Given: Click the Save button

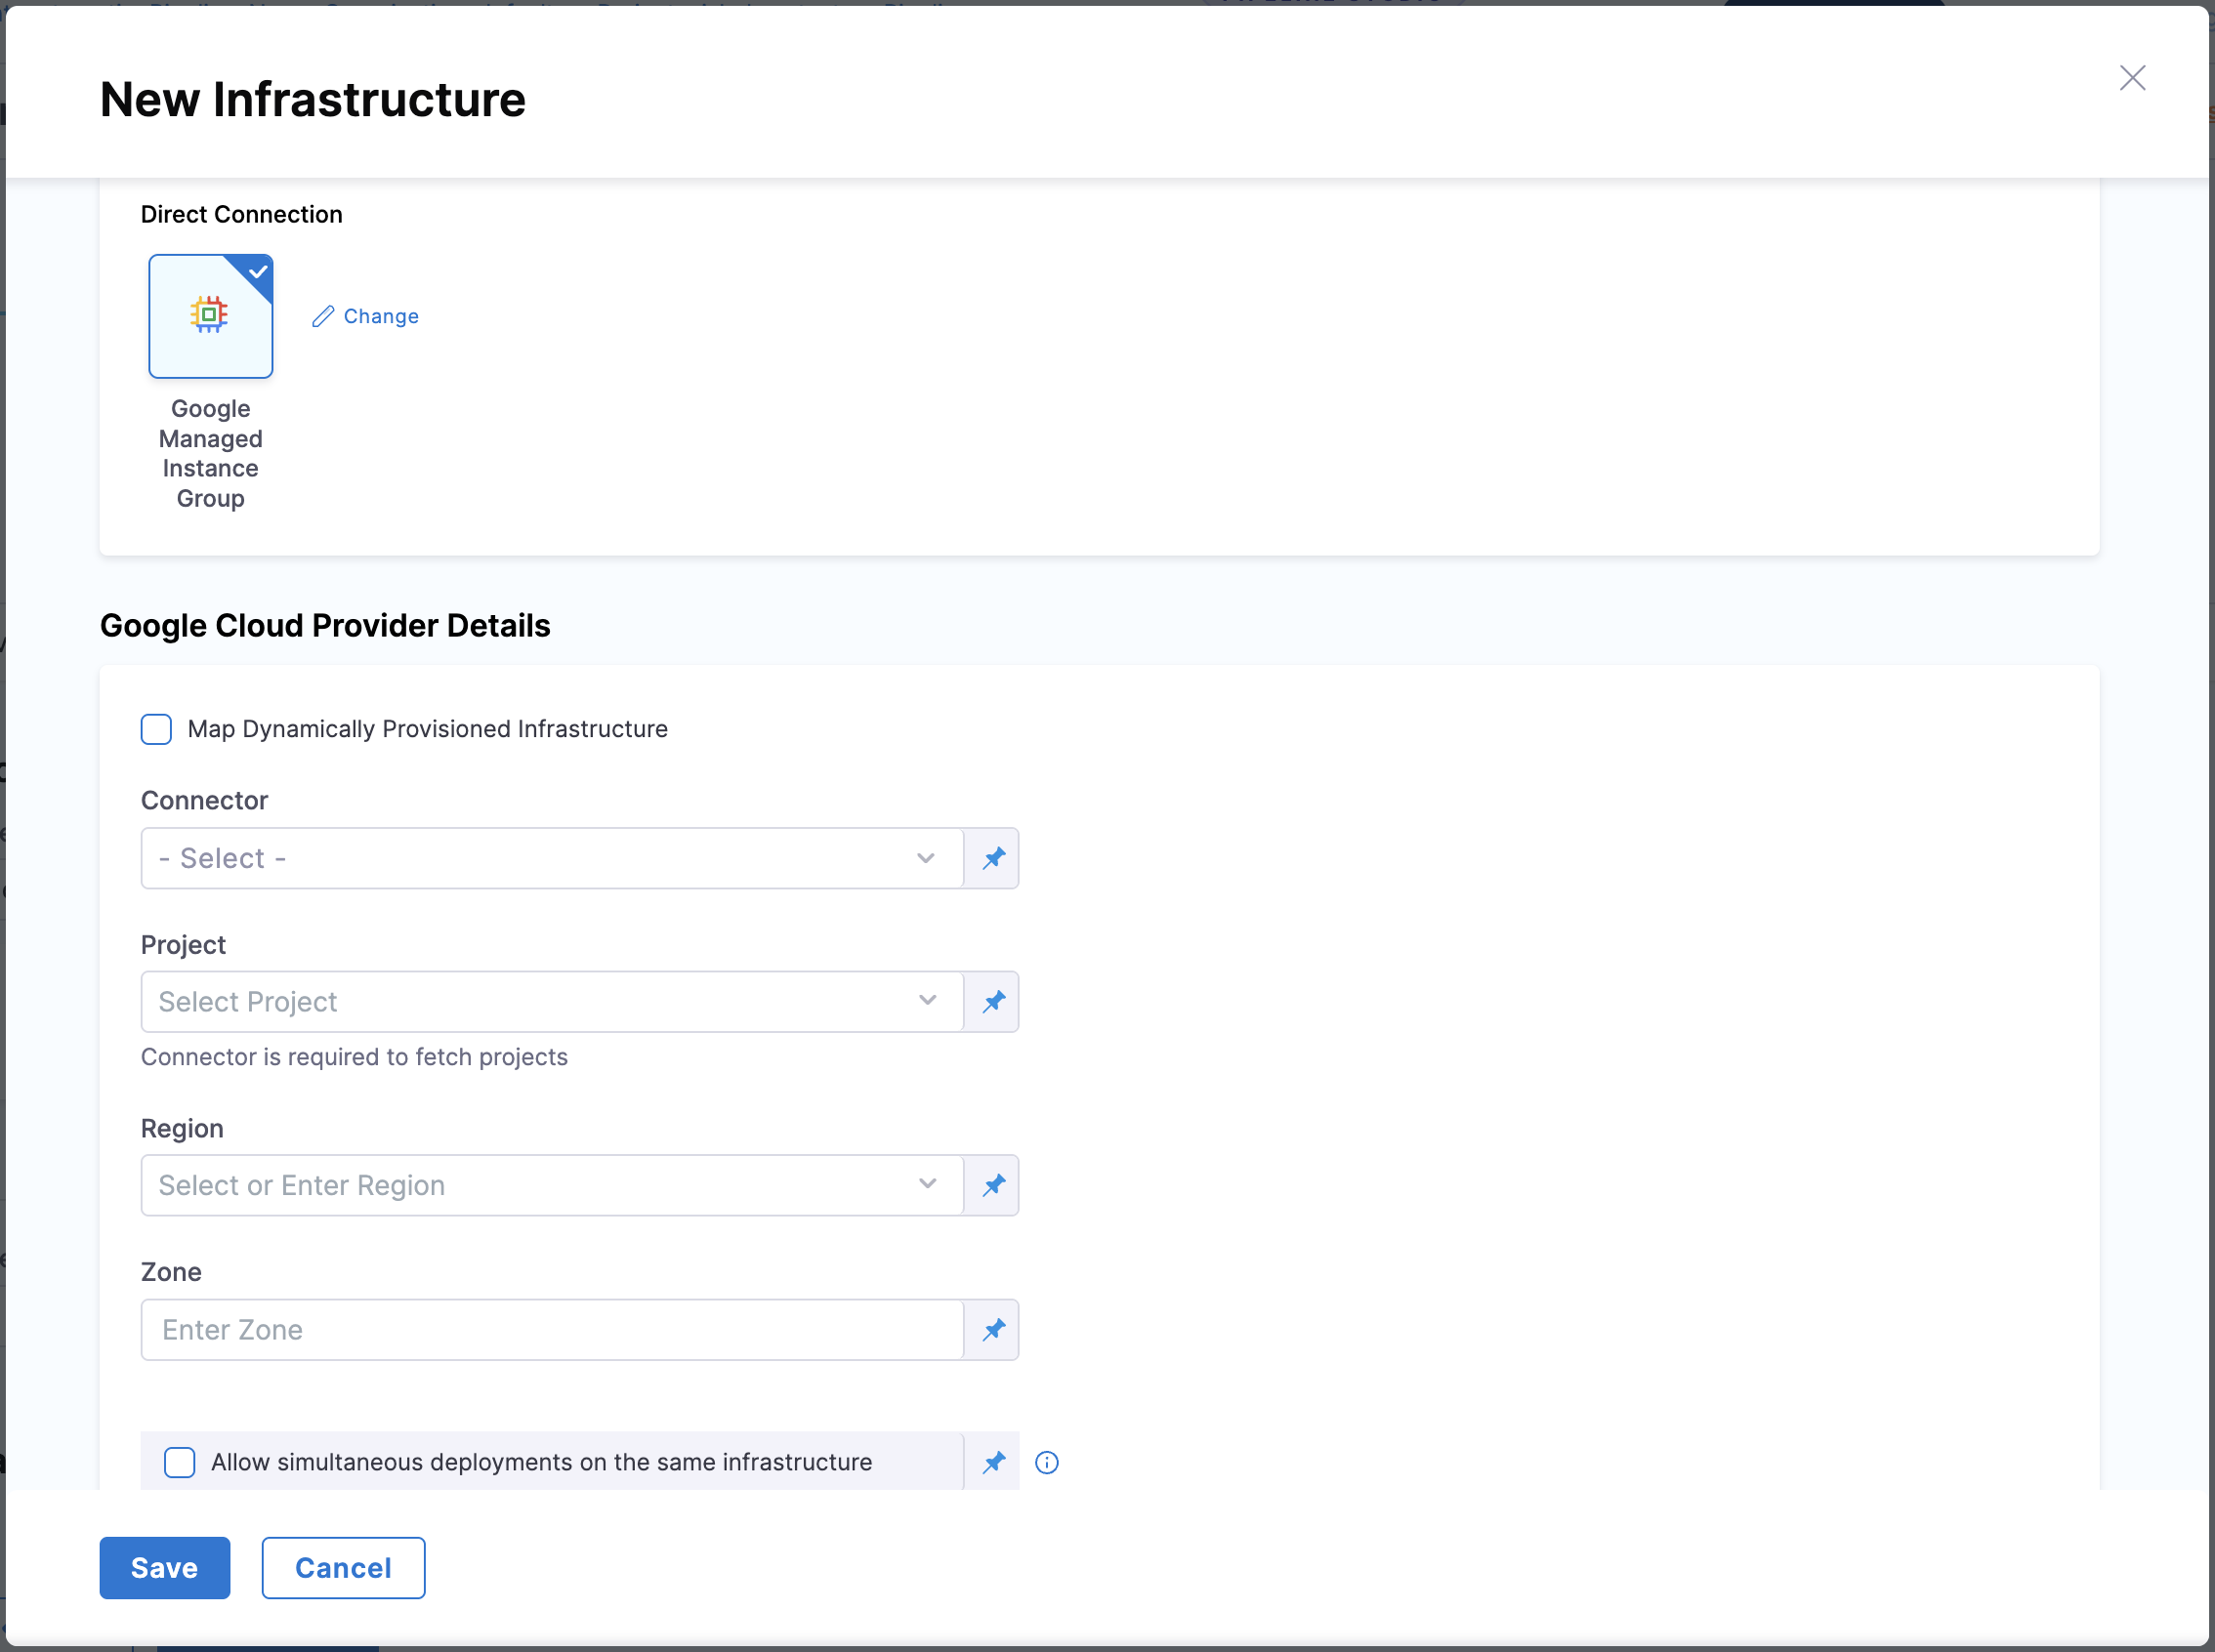Looking at the screenshot, I should tap(164, 1567).
